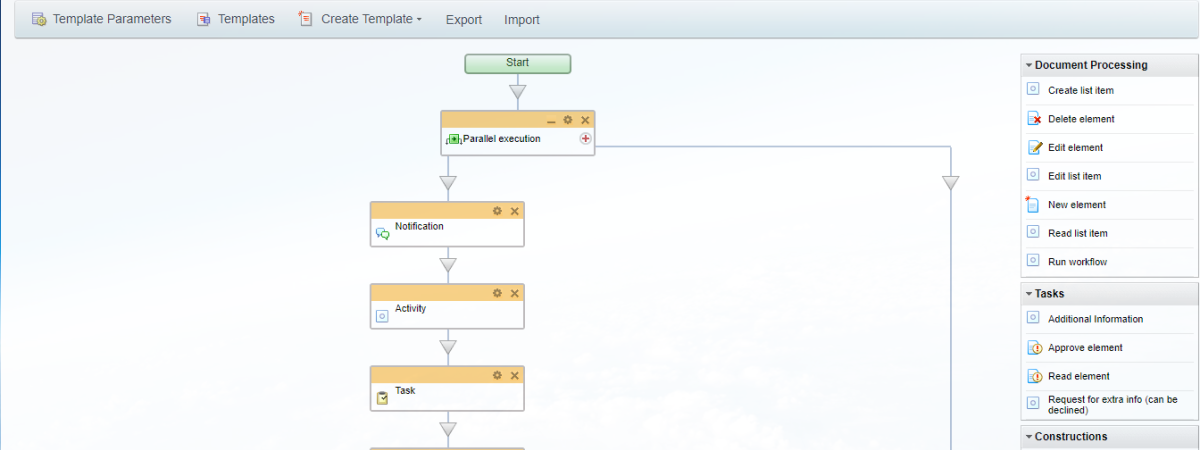Viewport: 1200px width, 450px height.
Task: Open the Templates toolbar item
Action: [235, 19]
